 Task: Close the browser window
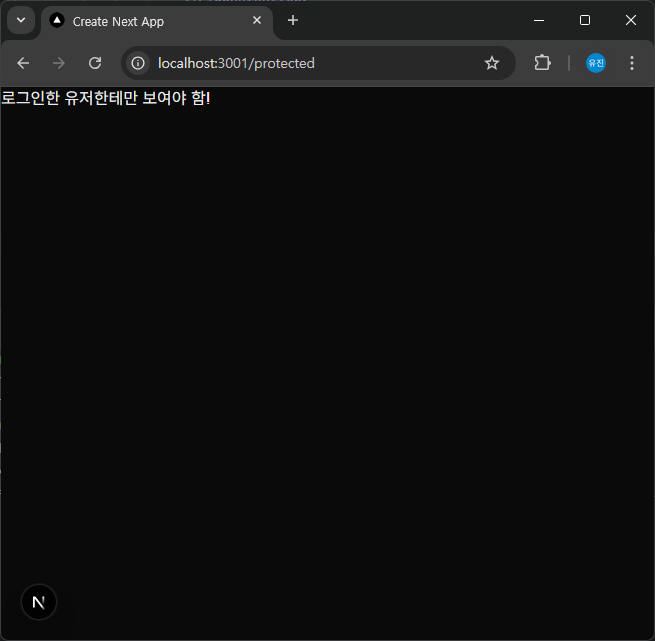pyautogui.click(x=631, y=20)
